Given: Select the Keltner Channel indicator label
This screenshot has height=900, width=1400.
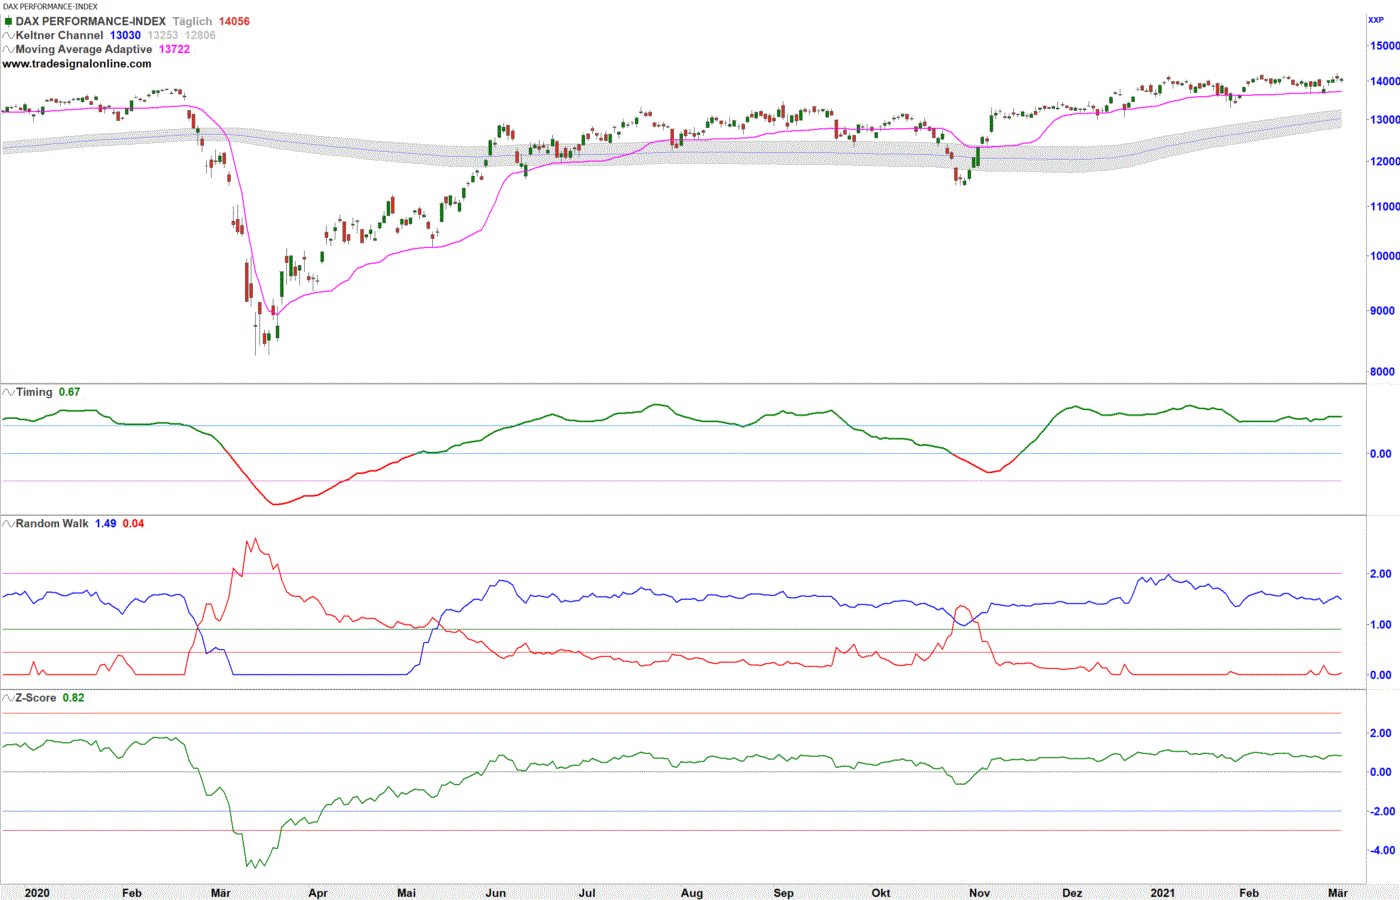Looking at the screenshot, I should click(x=59, y=36).
